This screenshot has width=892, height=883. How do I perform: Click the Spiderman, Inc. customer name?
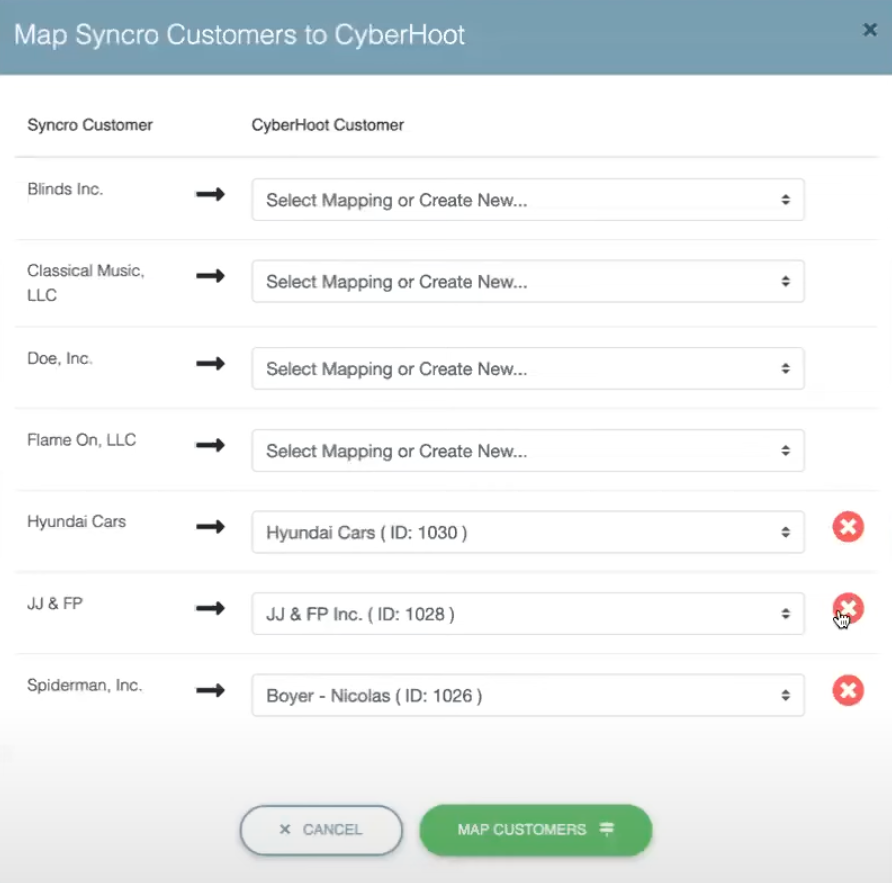(84, 685)
